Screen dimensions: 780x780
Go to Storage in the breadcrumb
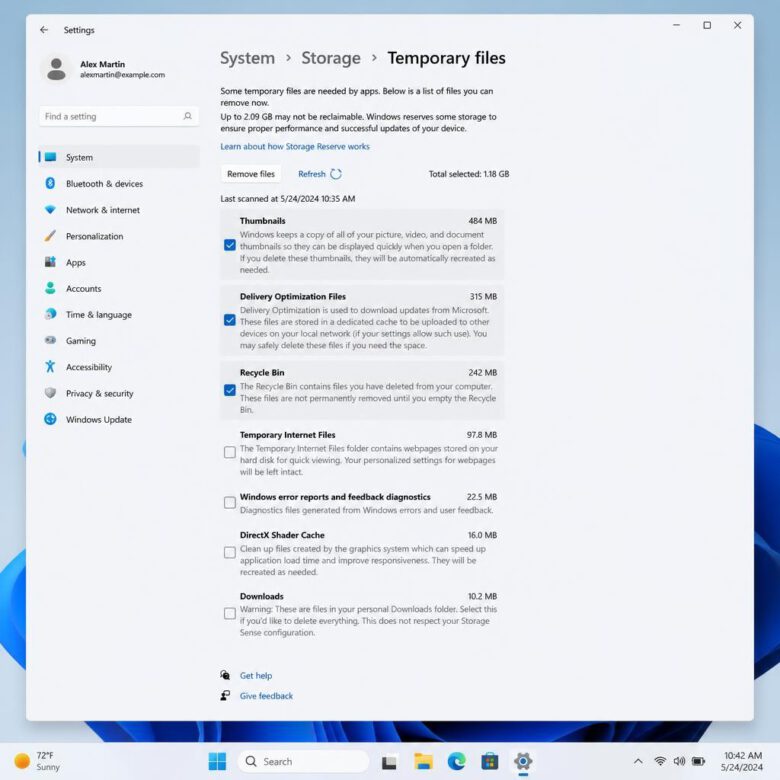(331, 58)
